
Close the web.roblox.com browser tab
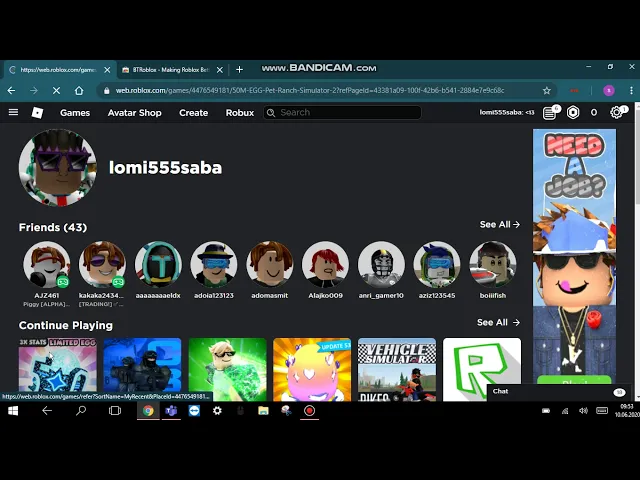click(x=107, y=70)
